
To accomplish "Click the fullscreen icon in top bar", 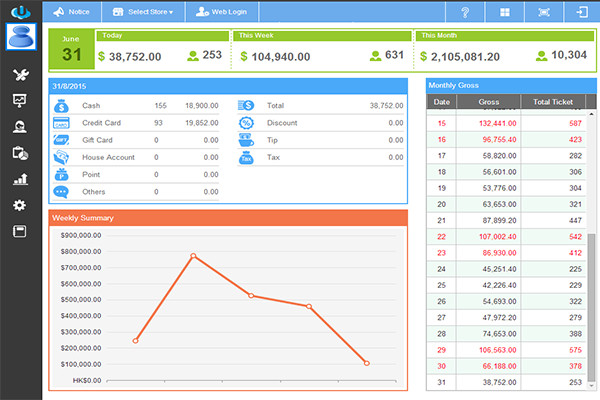I will coord(543,13).
